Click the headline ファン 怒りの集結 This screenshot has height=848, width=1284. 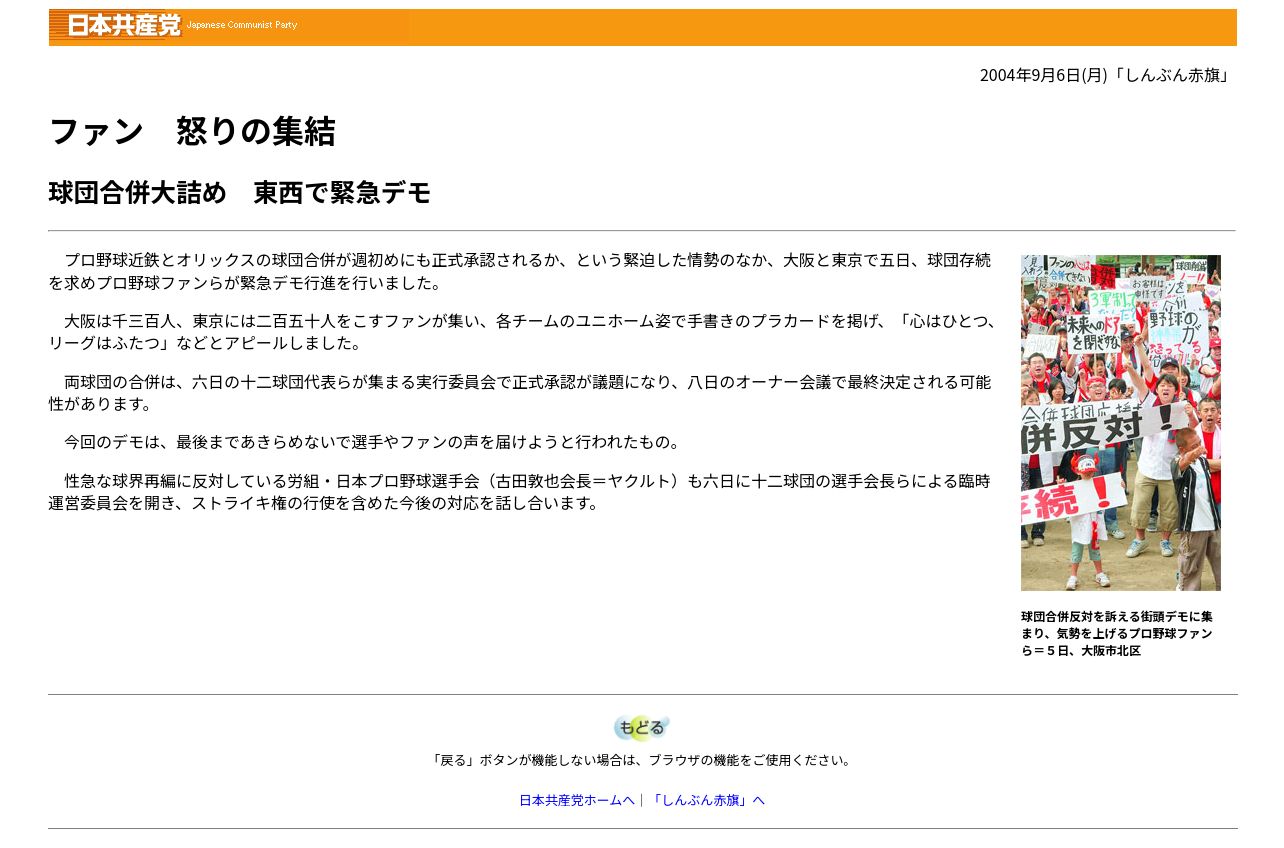192,131
